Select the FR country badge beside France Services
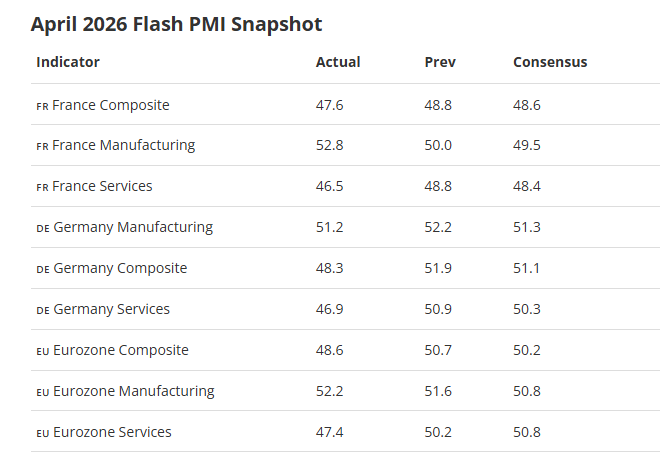The height and width of the screenshot is (455, 668). [42, 188]
